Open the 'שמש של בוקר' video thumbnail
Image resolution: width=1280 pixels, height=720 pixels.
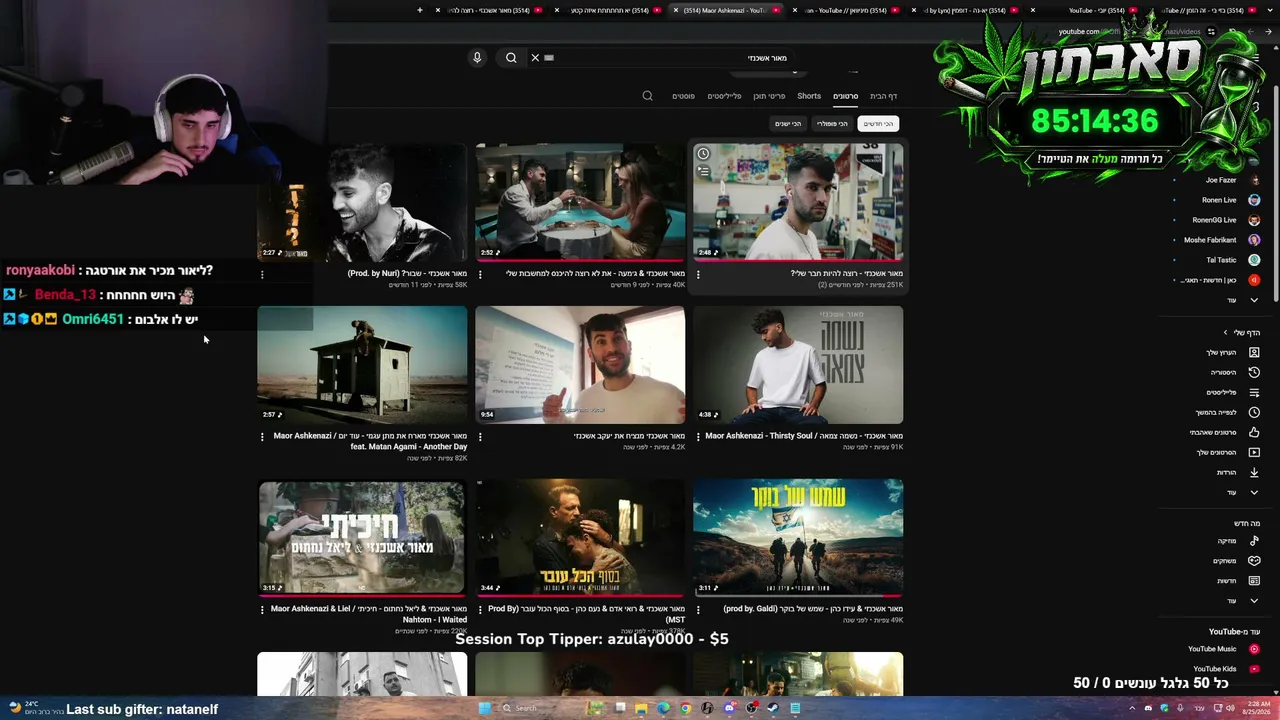[x=798, y=537]
